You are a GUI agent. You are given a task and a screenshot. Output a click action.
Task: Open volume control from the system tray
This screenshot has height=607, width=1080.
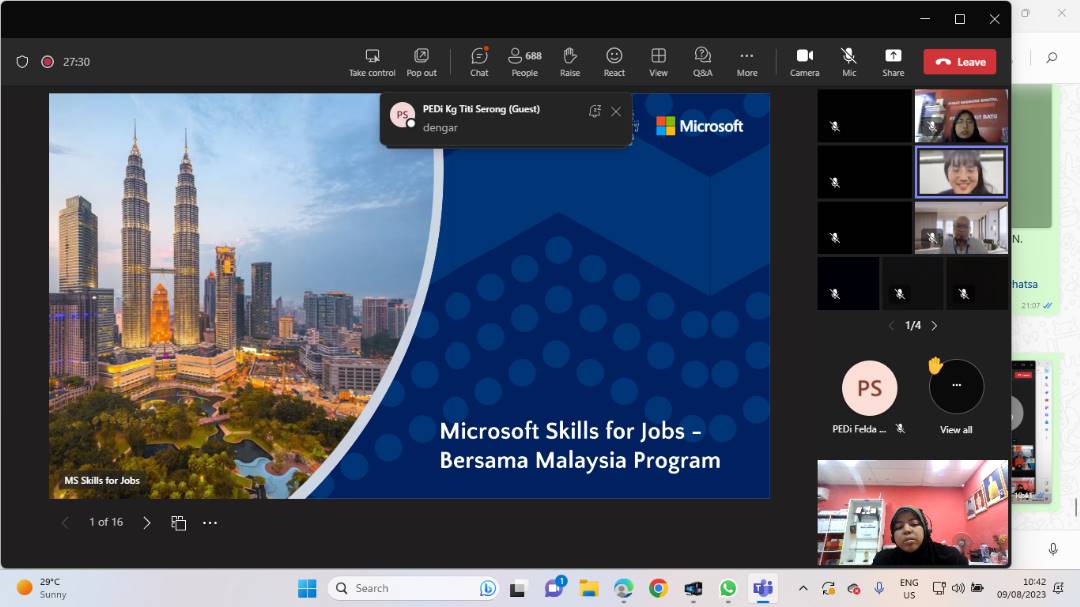(x=958, y=588)
